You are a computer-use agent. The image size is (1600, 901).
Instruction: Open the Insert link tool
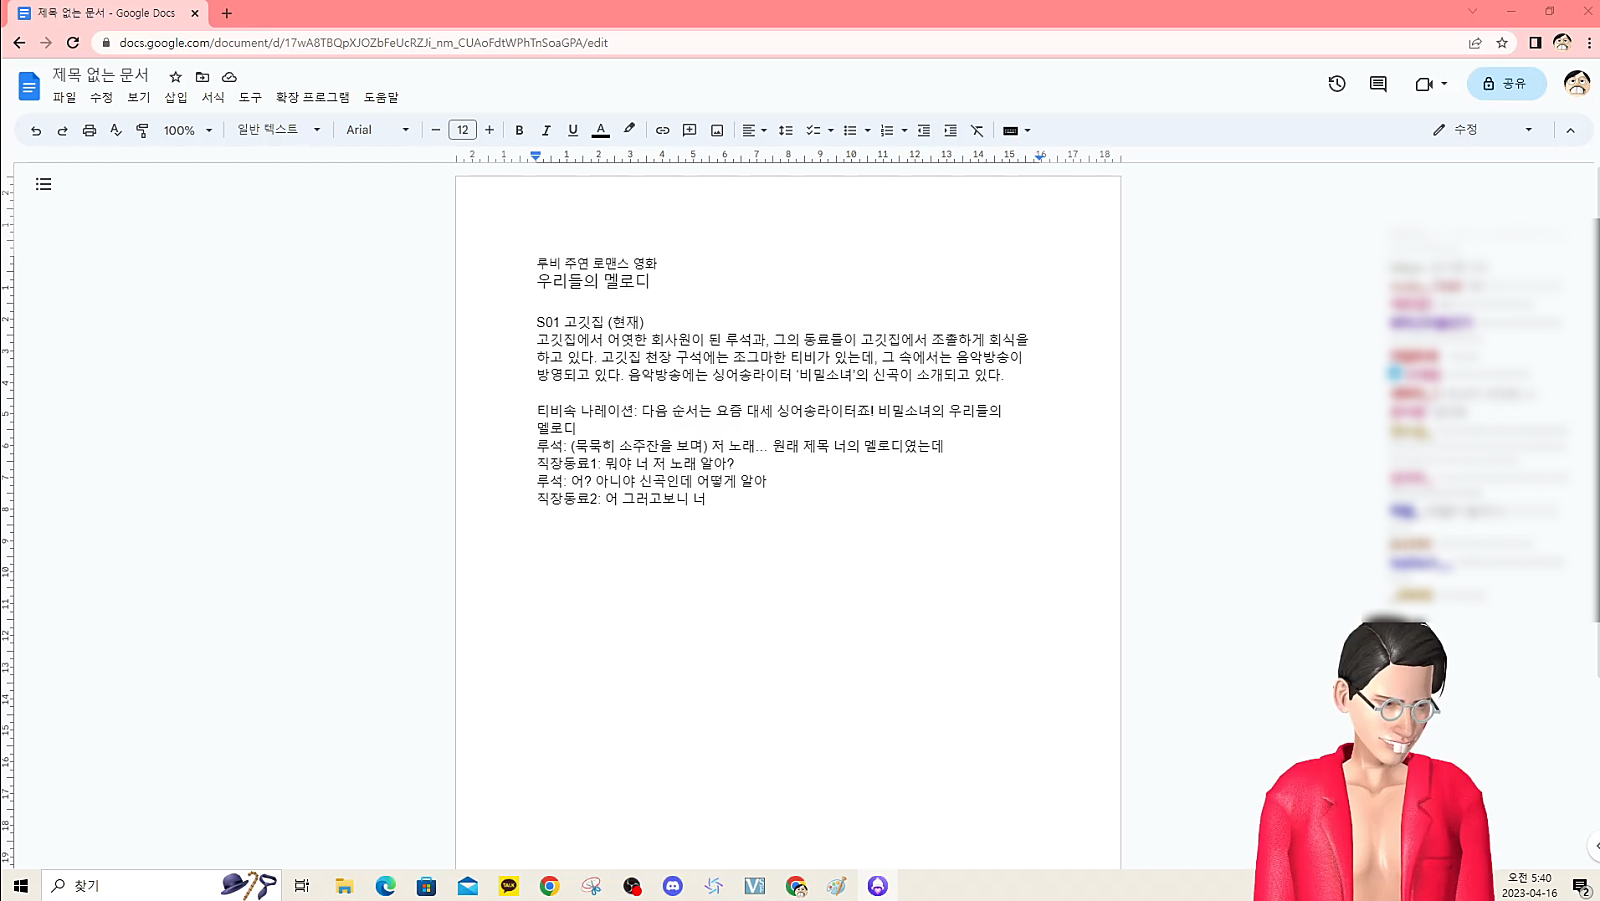[x=662, y=130]
